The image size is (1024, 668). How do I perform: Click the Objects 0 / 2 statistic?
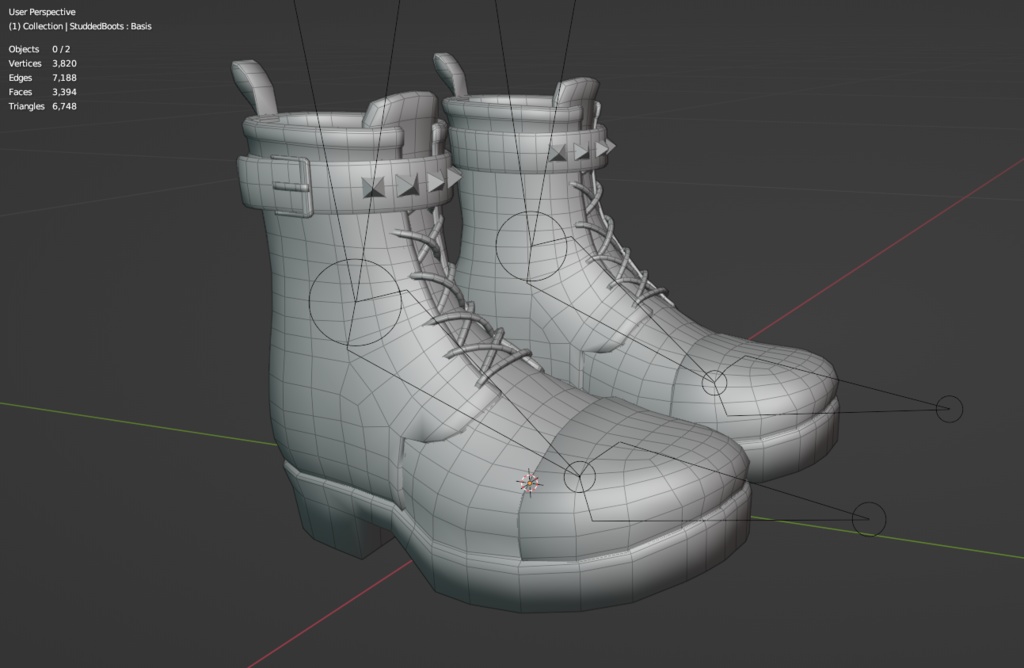click(x=38, y=48)
